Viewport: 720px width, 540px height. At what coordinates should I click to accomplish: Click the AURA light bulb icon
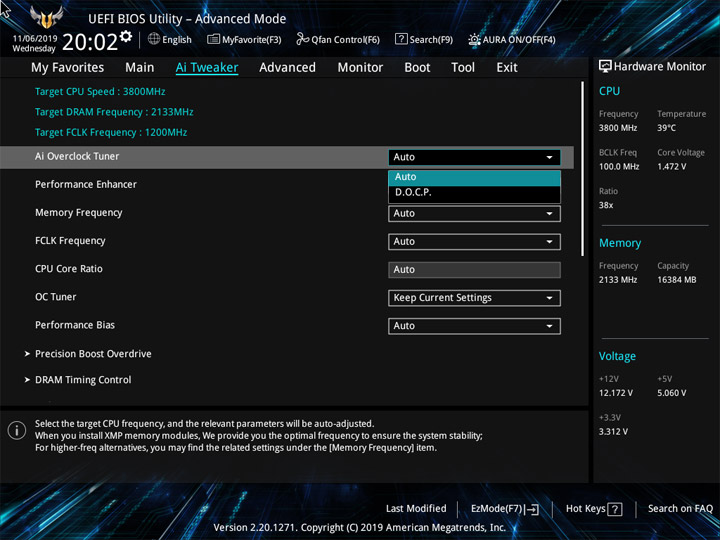click(474, 40)
